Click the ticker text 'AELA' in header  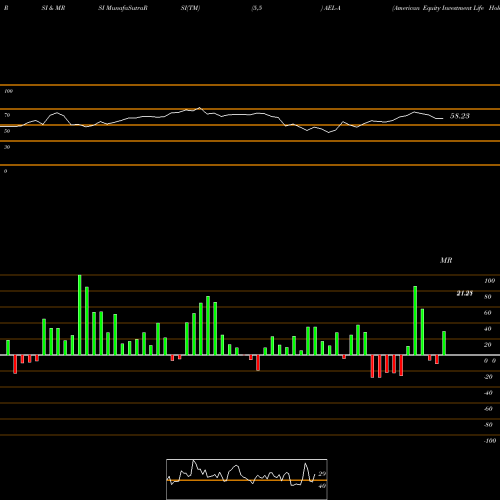click(332, 8)
